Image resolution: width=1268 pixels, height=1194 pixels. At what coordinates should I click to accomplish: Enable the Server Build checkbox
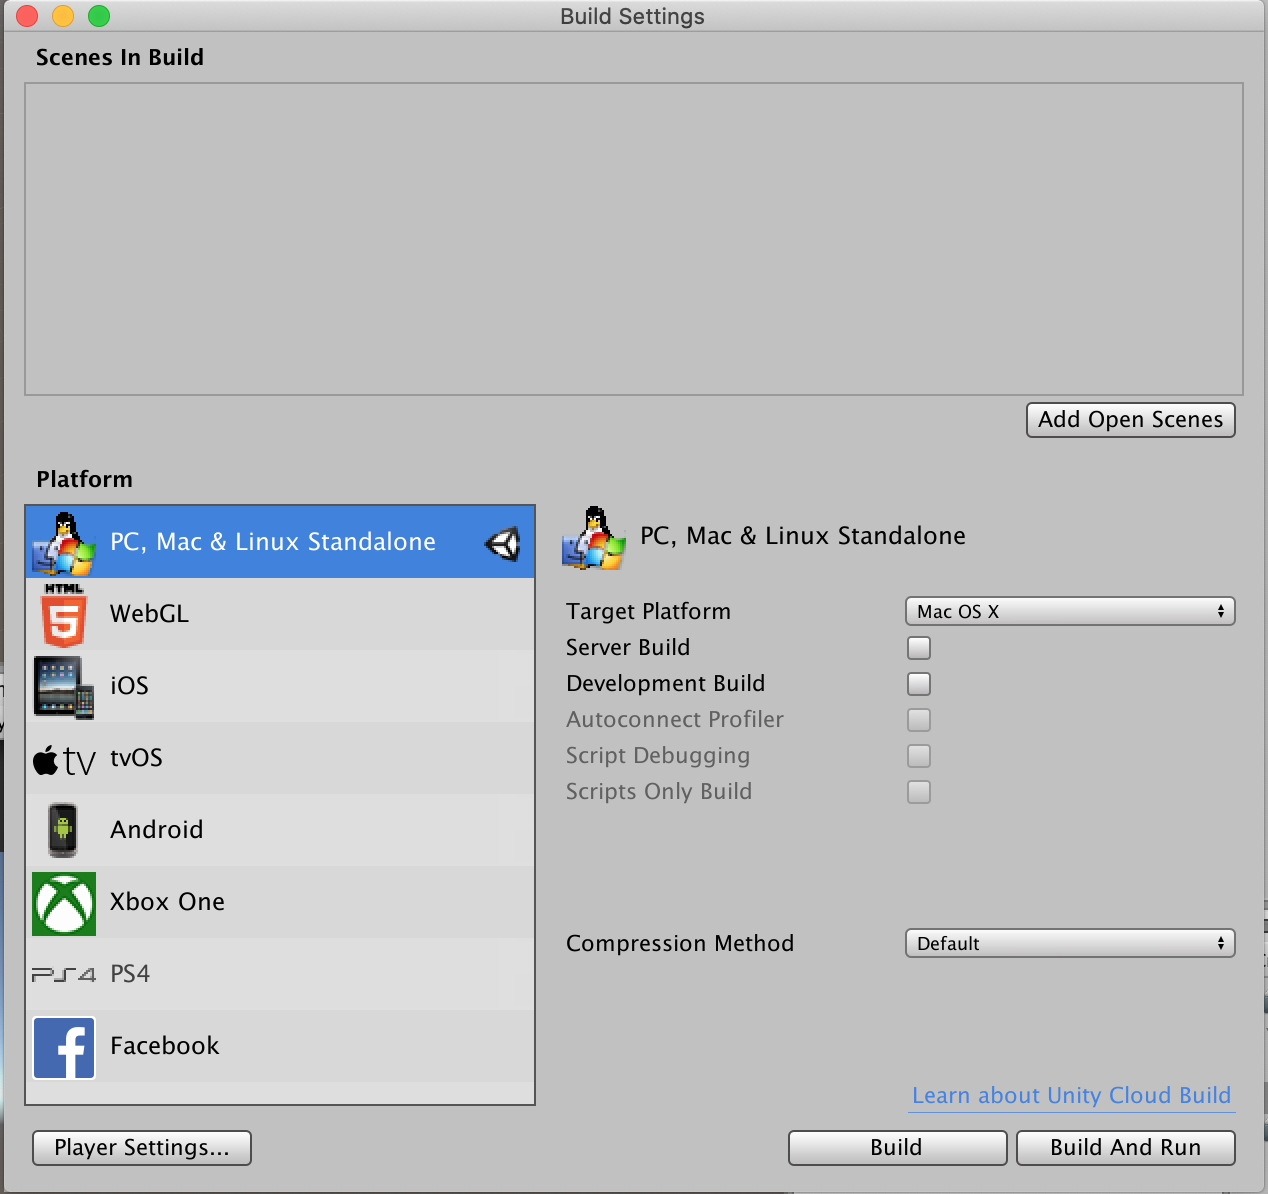pyautogui.click(x=919, y=648)
